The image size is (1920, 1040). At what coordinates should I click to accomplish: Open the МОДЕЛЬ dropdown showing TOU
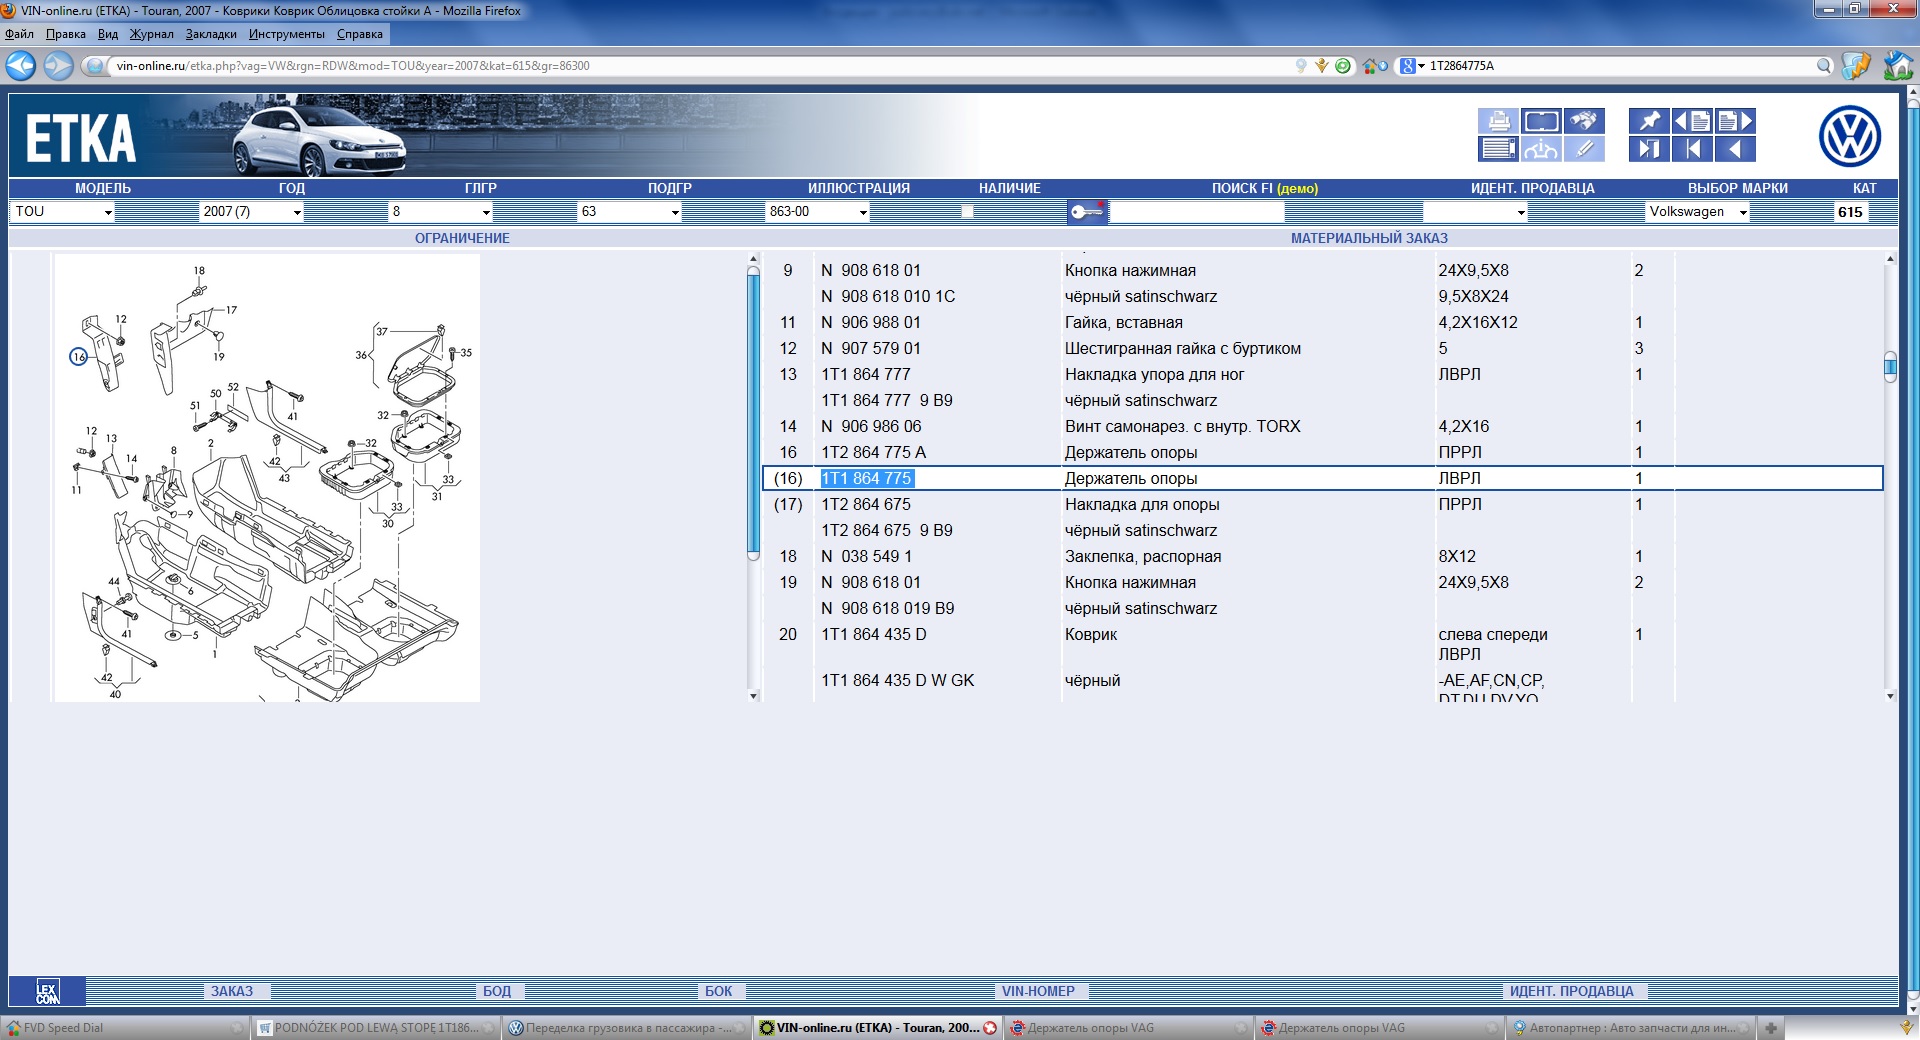coord(62,212)
